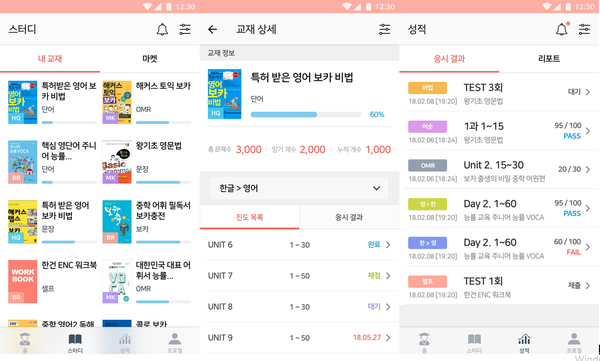Tap 어순 tag badge
The width and height of the screenshot is (600, 361).
[427, 126]
